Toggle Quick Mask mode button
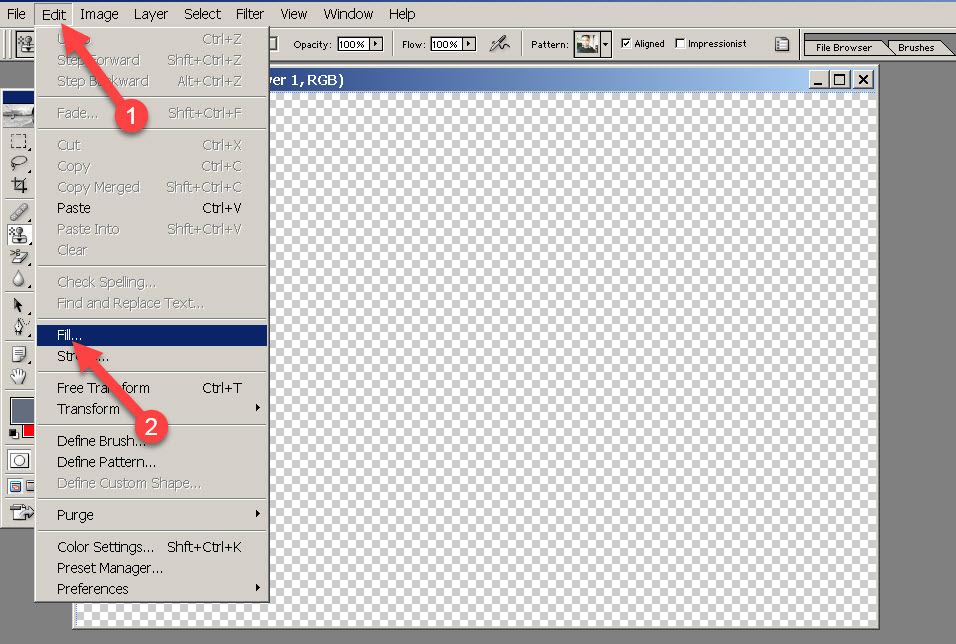Viewport: 956px width, 644px height. pos(19,460)
